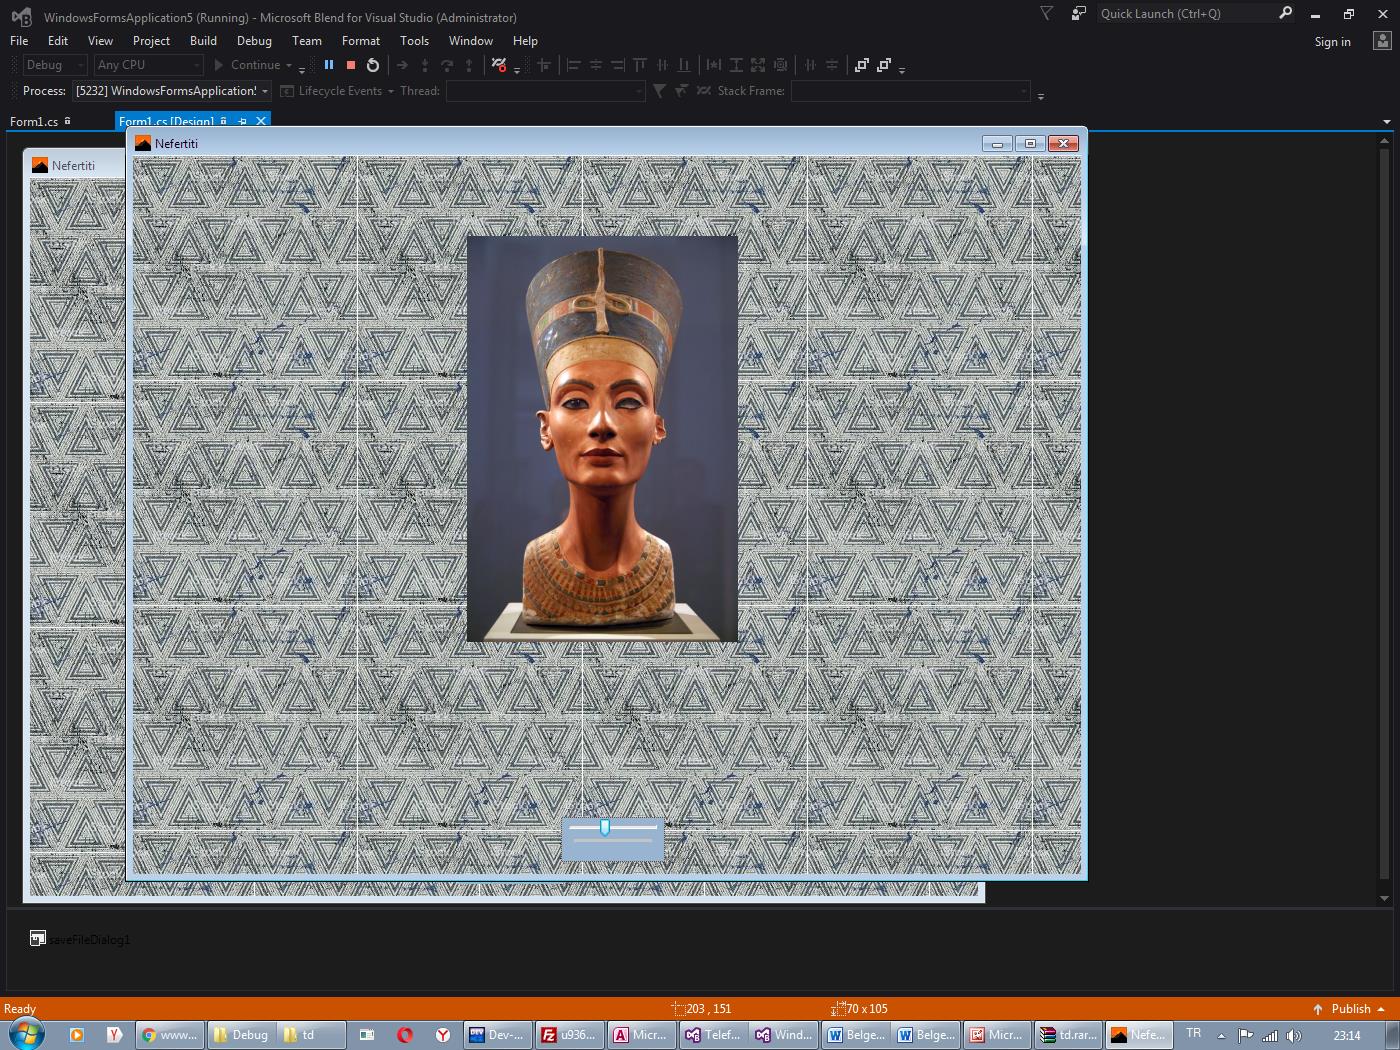Click in the Quick Launch search box

(x=1185, y=14)
